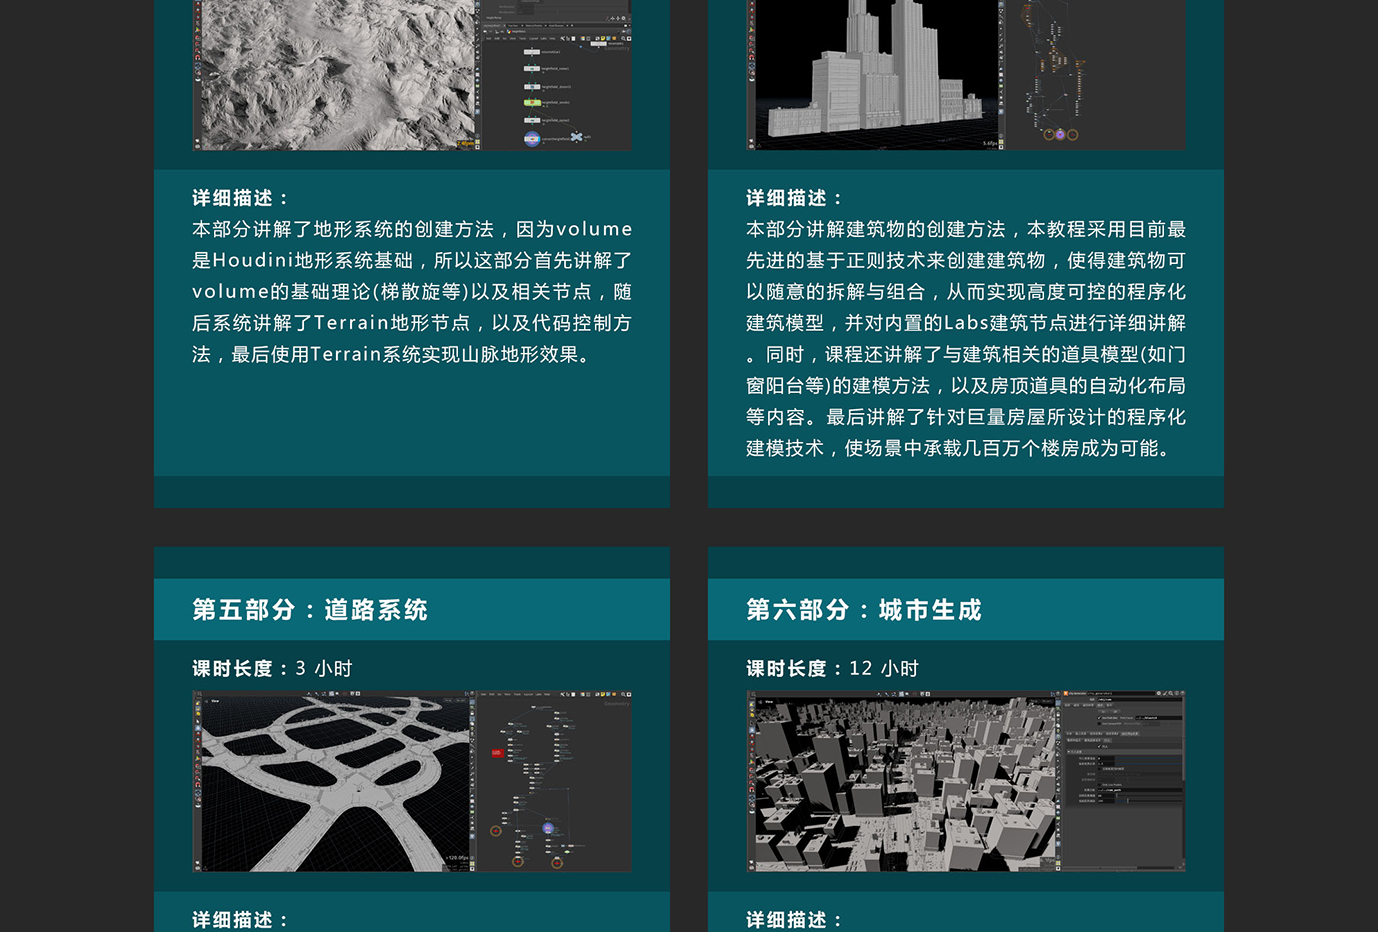
Task: Open the city generation viewport screenshot
Action: click(x=900, y=782)
